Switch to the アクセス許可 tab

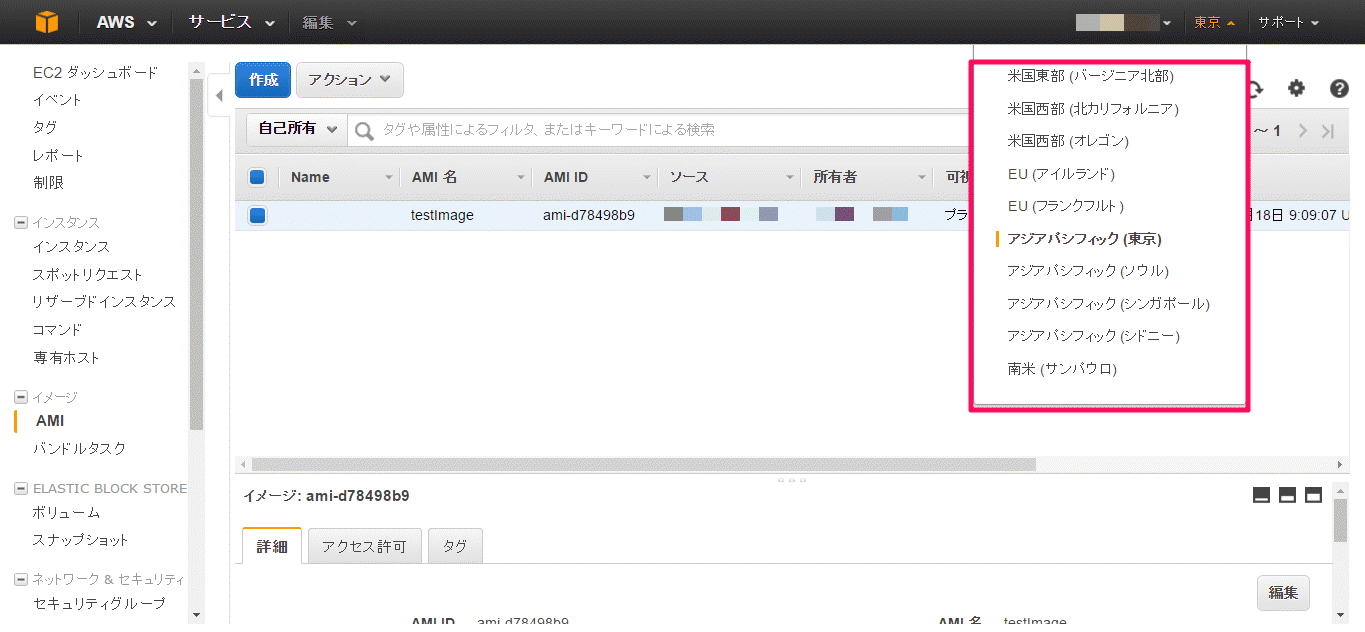pos(365,546)
